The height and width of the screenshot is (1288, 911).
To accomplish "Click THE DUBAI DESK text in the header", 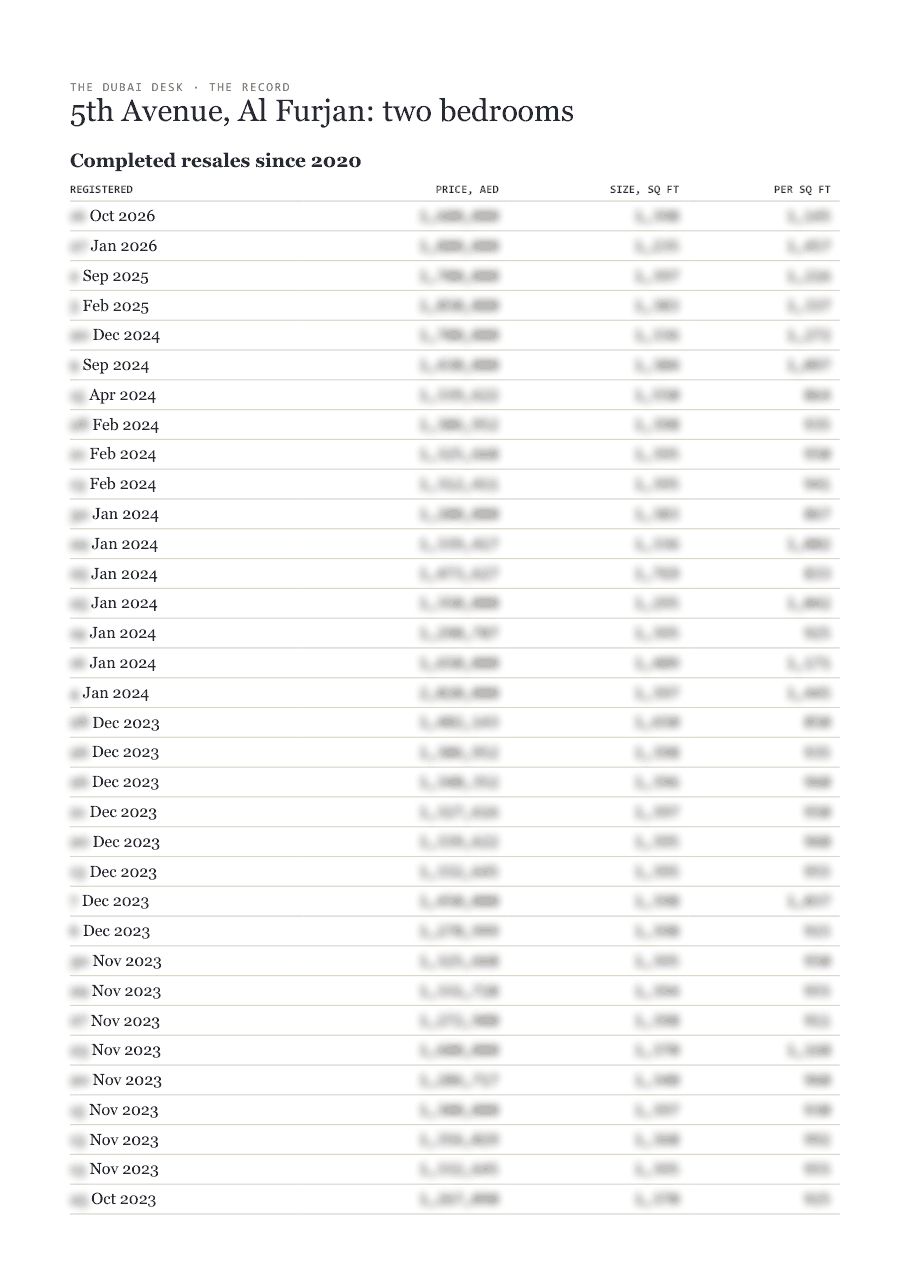I will (x=127, y=87).
